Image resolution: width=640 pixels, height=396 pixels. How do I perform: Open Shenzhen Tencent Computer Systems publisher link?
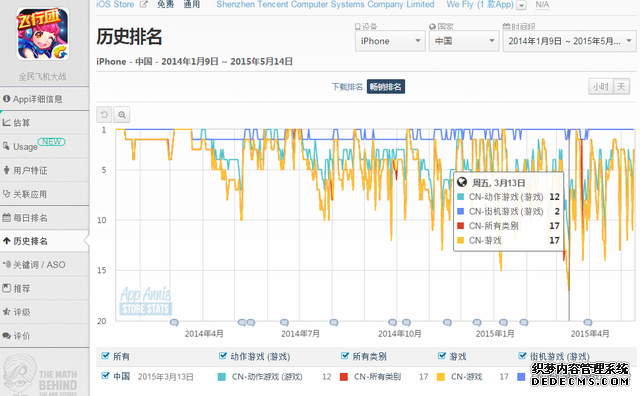[325, 4]
